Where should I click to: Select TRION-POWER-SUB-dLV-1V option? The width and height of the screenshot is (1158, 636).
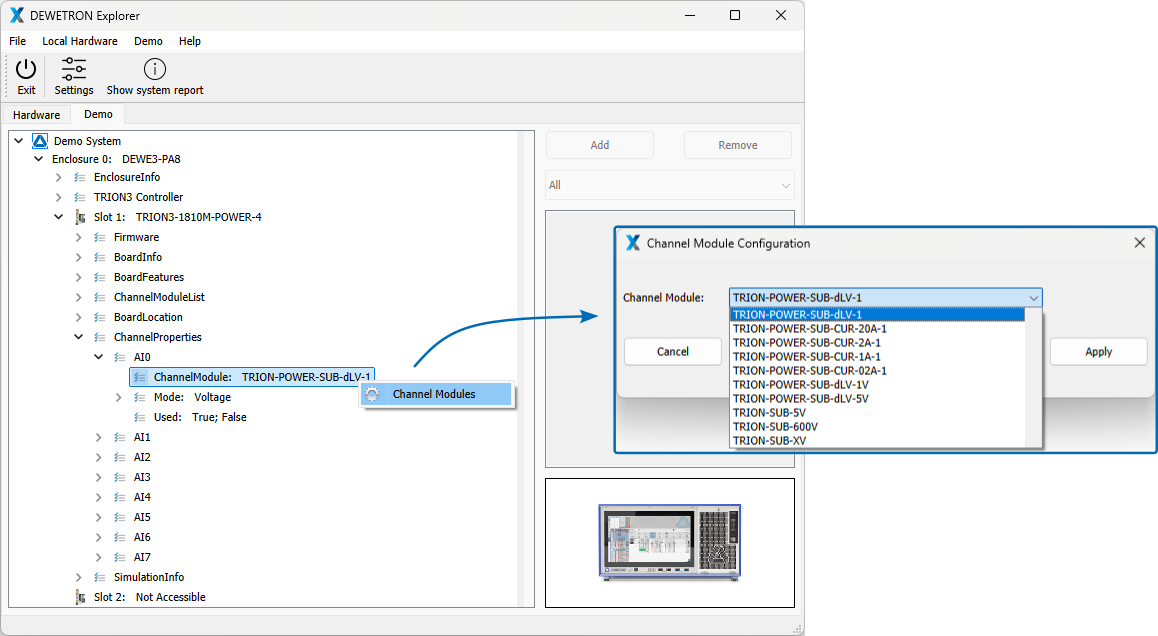[x=878, y=385]
